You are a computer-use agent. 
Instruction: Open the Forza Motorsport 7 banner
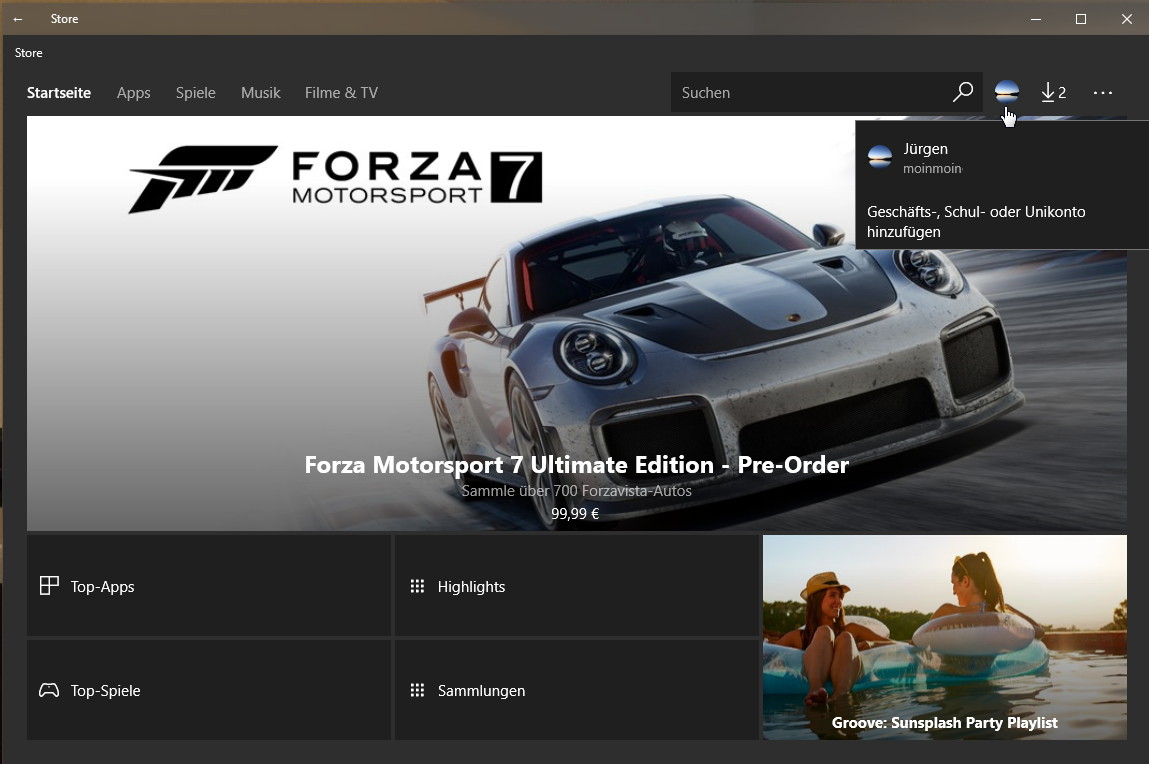point(577,323)
